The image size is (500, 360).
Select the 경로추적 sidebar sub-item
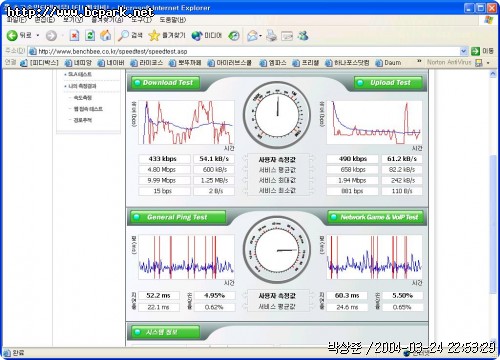(x=82, y=120)
